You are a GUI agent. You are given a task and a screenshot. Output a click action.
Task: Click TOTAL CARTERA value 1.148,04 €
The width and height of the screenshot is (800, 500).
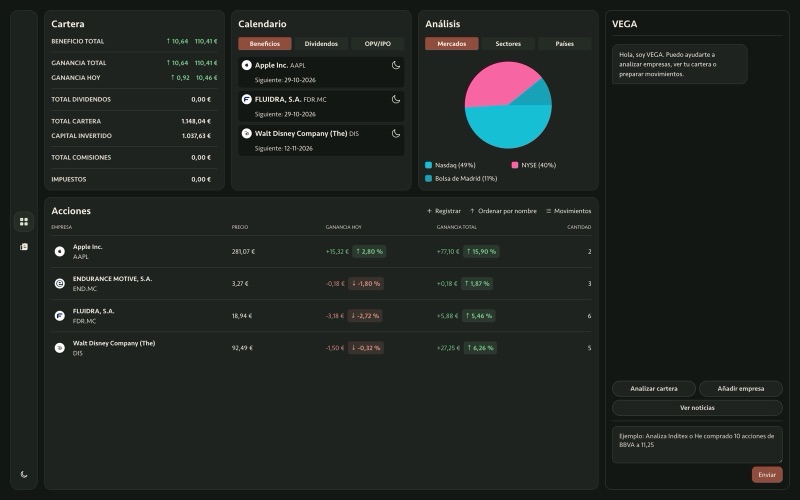click(196, 121)
